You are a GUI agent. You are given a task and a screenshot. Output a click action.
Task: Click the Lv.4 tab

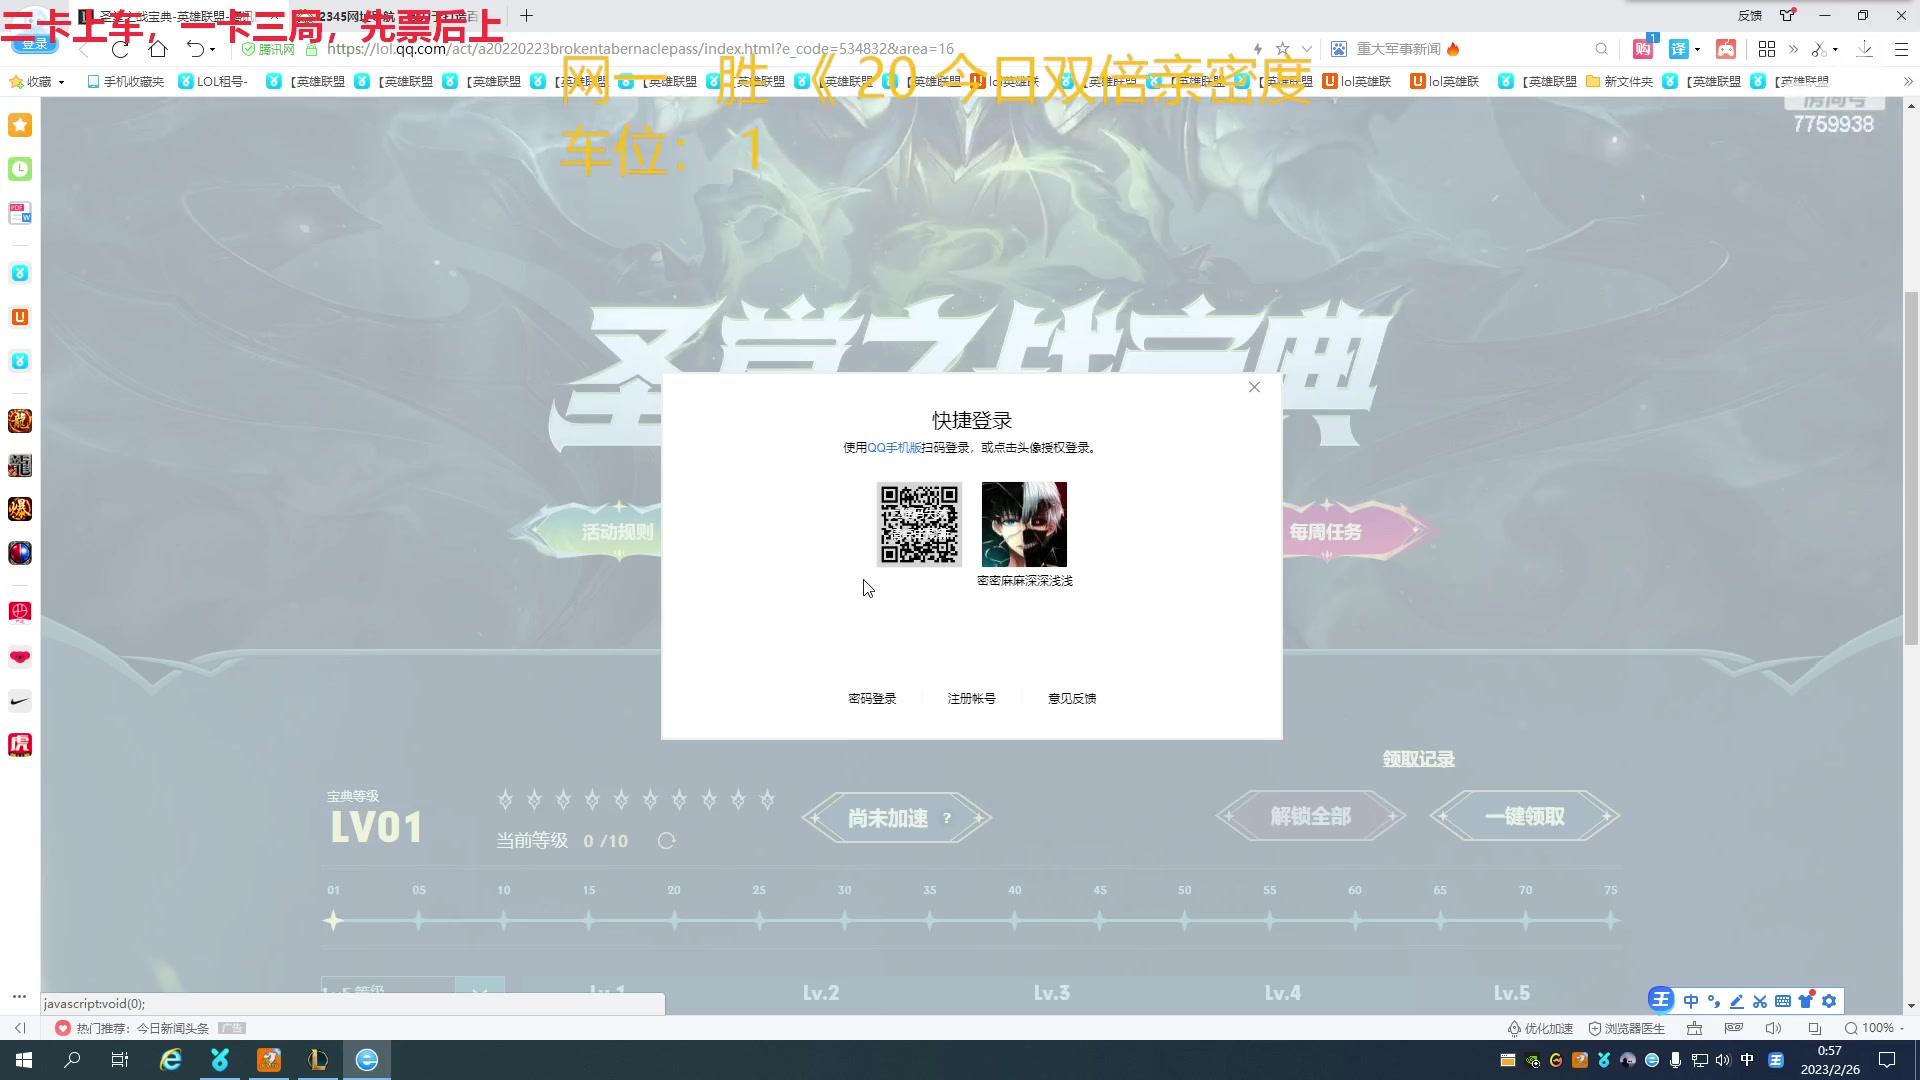click(1282, 992)
